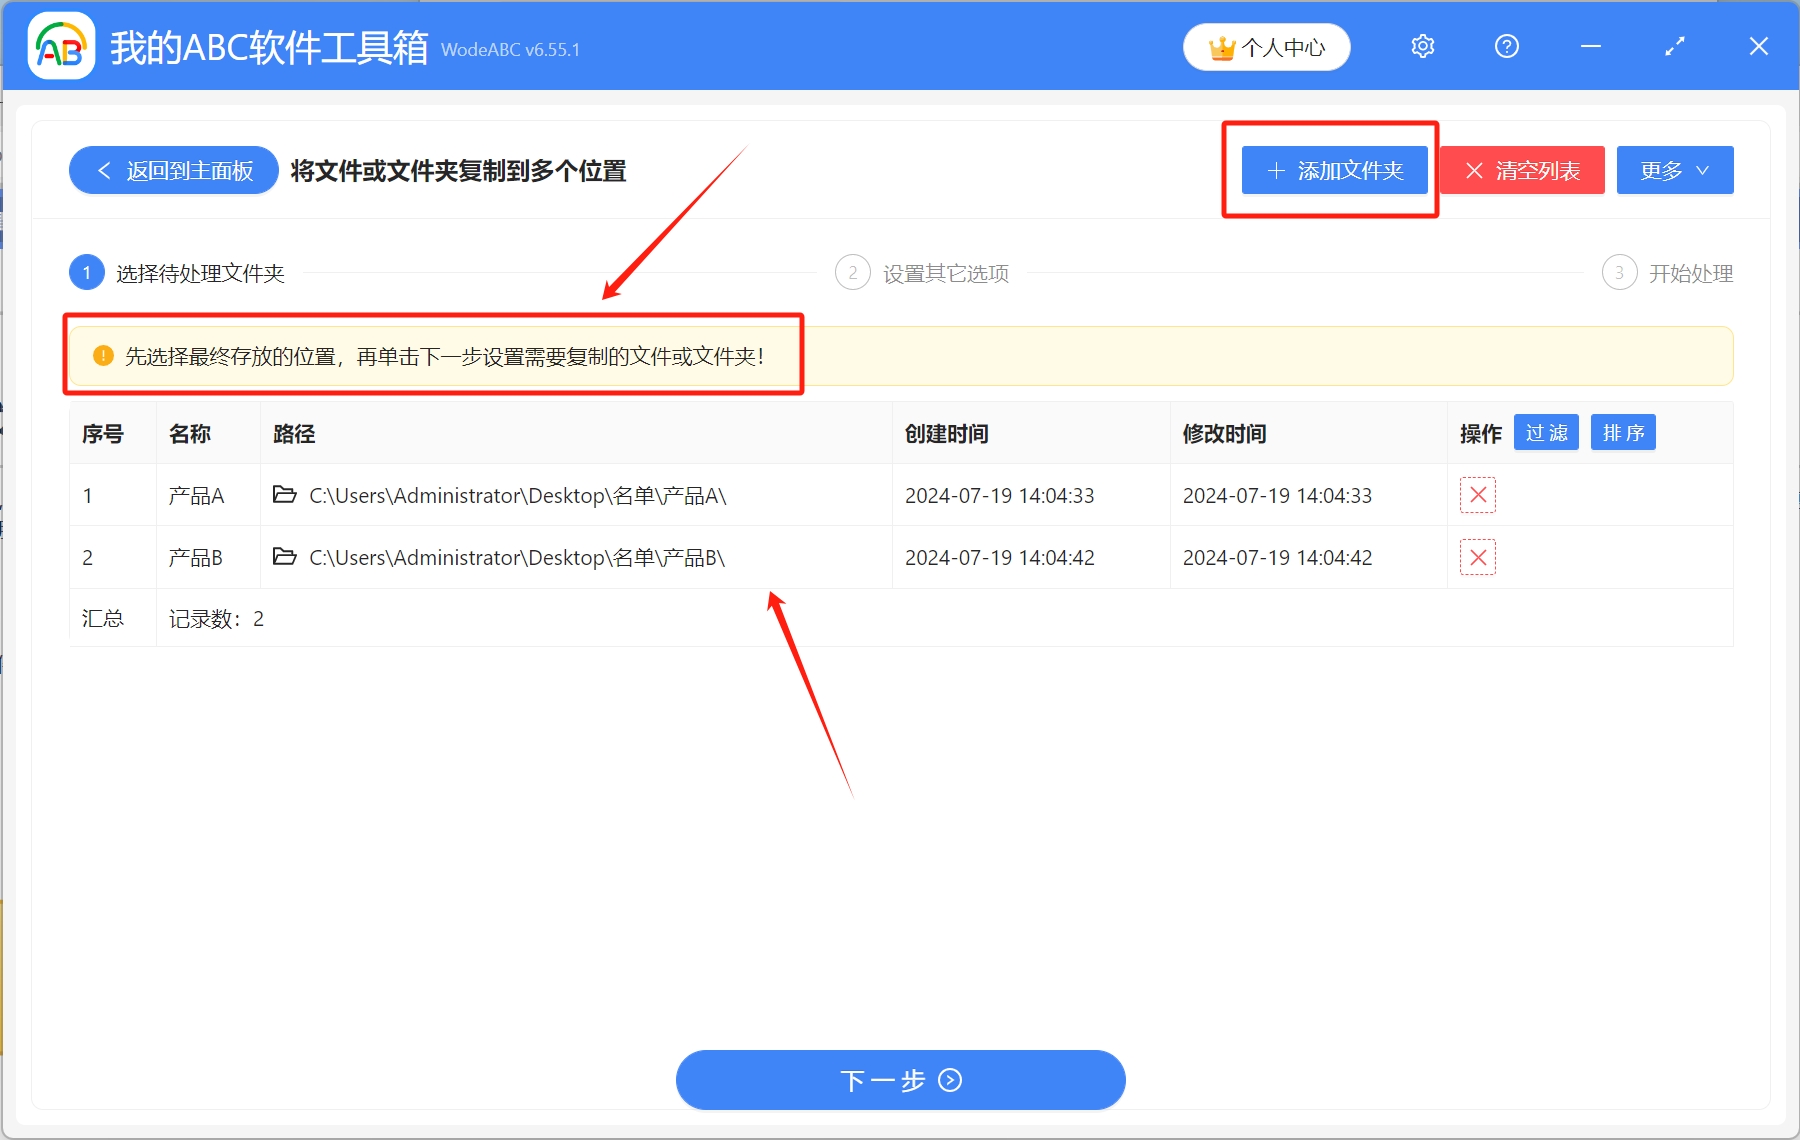The width and height of the screenshot is (1800, 1140).
Task: Select step 3 开始处理
Action: 1619,272
